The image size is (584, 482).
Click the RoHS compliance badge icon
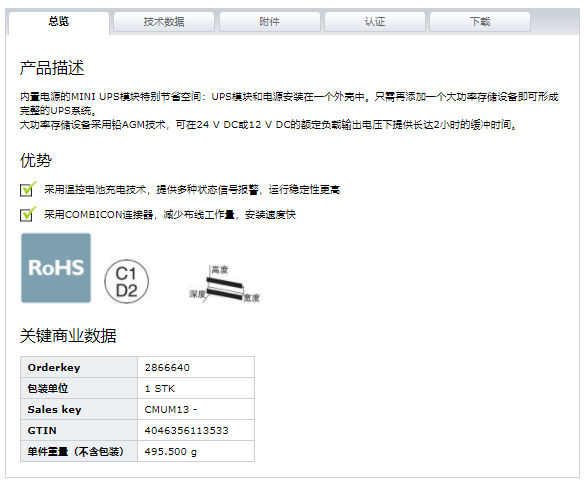click(56, 268)
